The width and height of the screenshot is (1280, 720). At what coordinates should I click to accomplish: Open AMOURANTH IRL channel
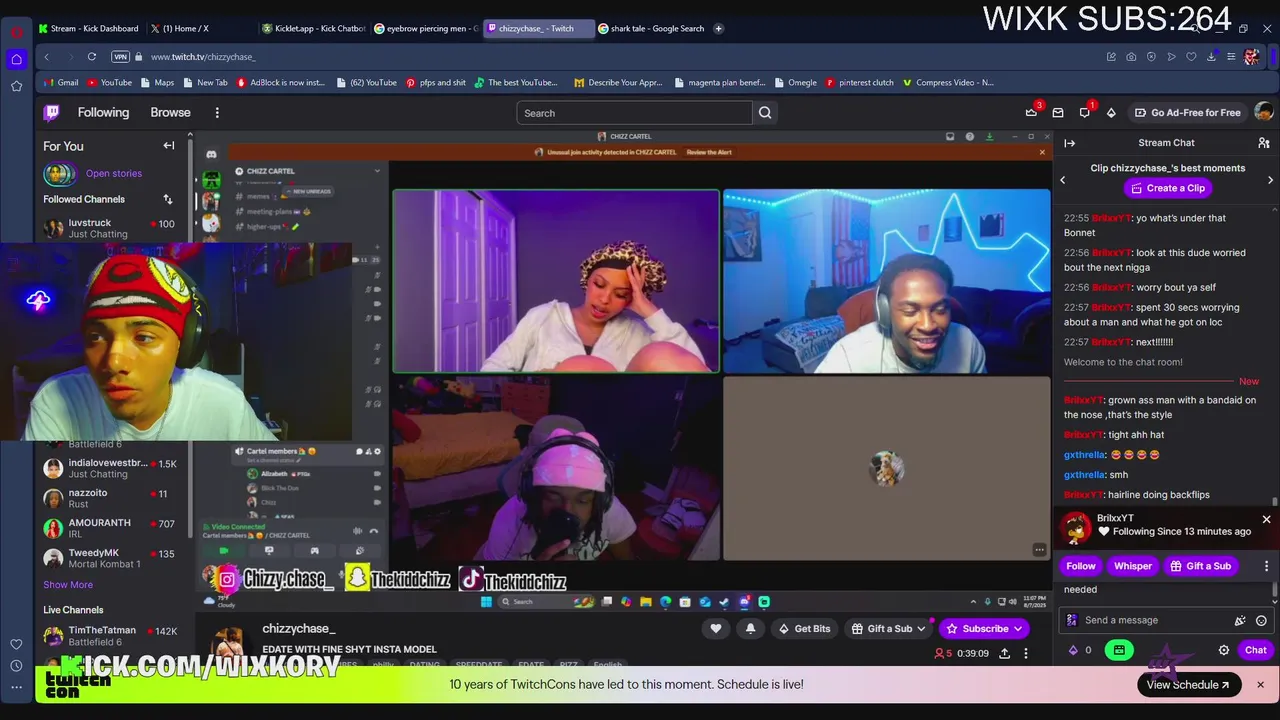(x=109, y=528)
